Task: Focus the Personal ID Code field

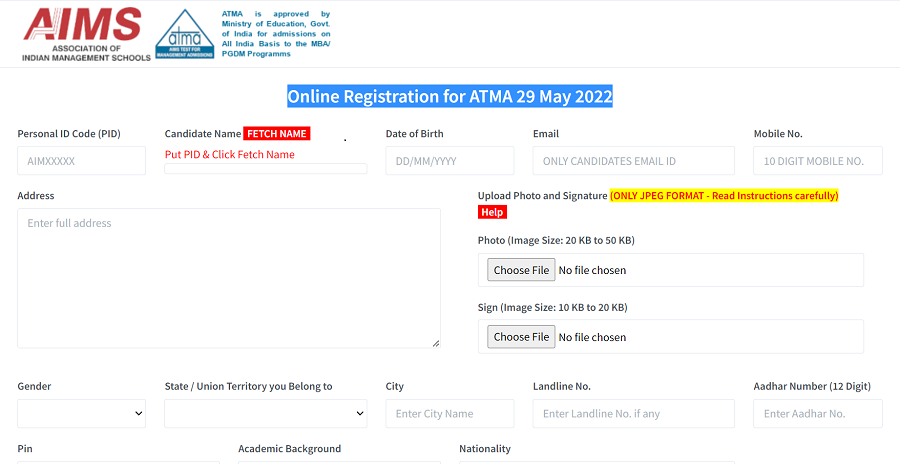Action: pos(81,160)
